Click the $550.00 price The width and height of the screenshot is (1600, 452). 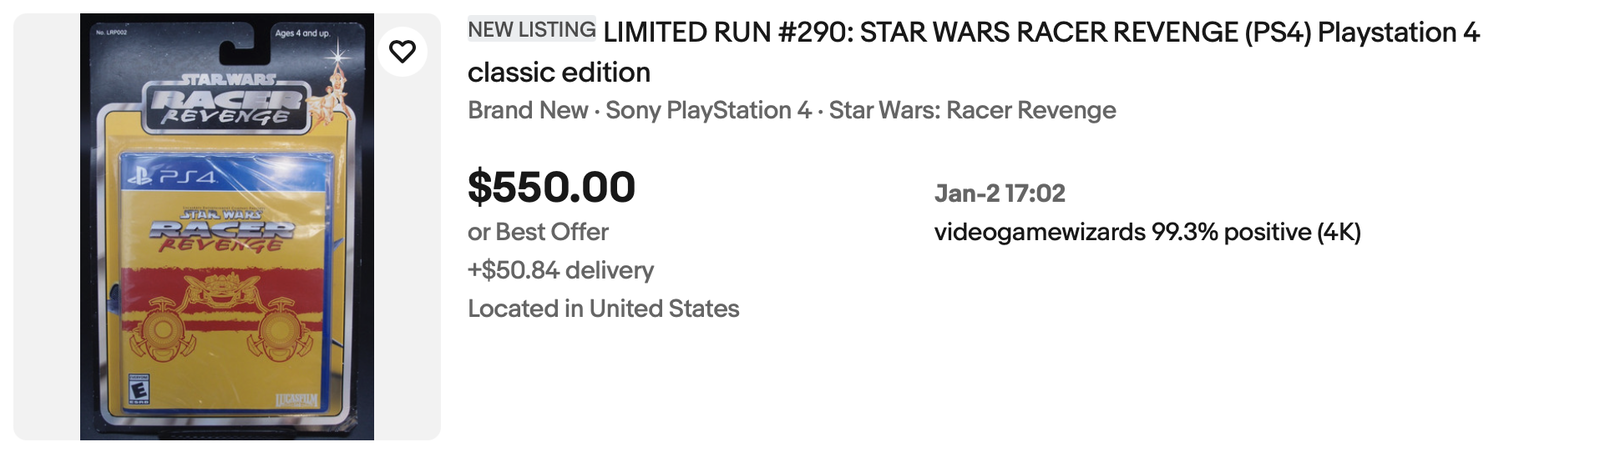[551, 187]
